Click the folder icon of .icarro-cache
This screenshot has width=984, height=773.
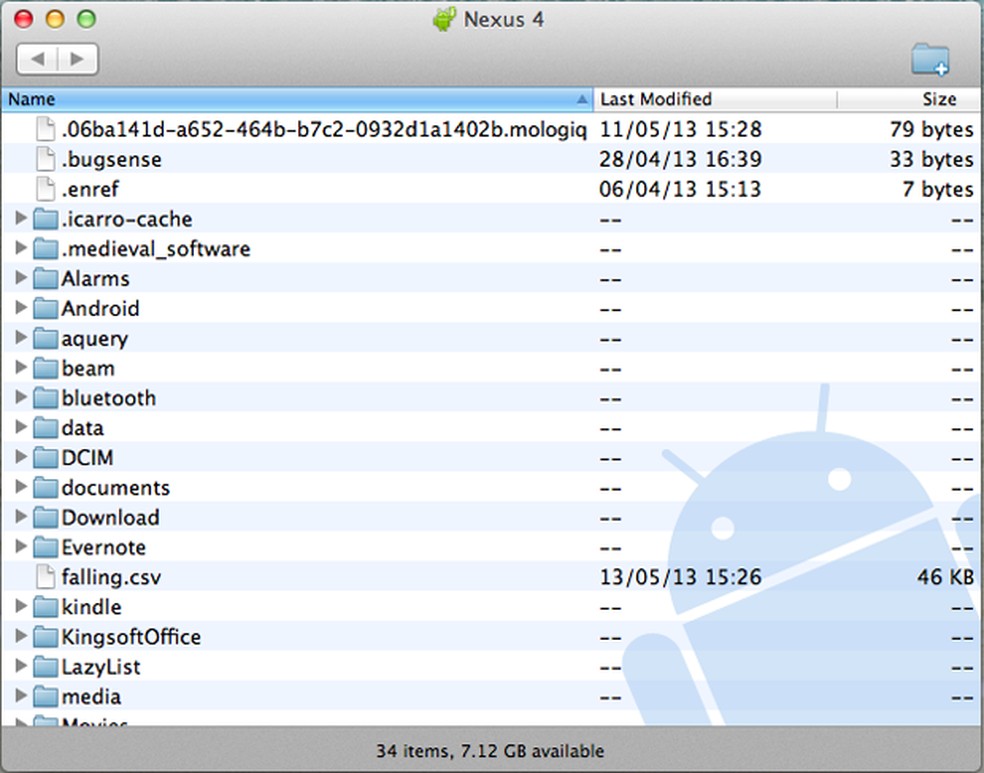[45, 219]
